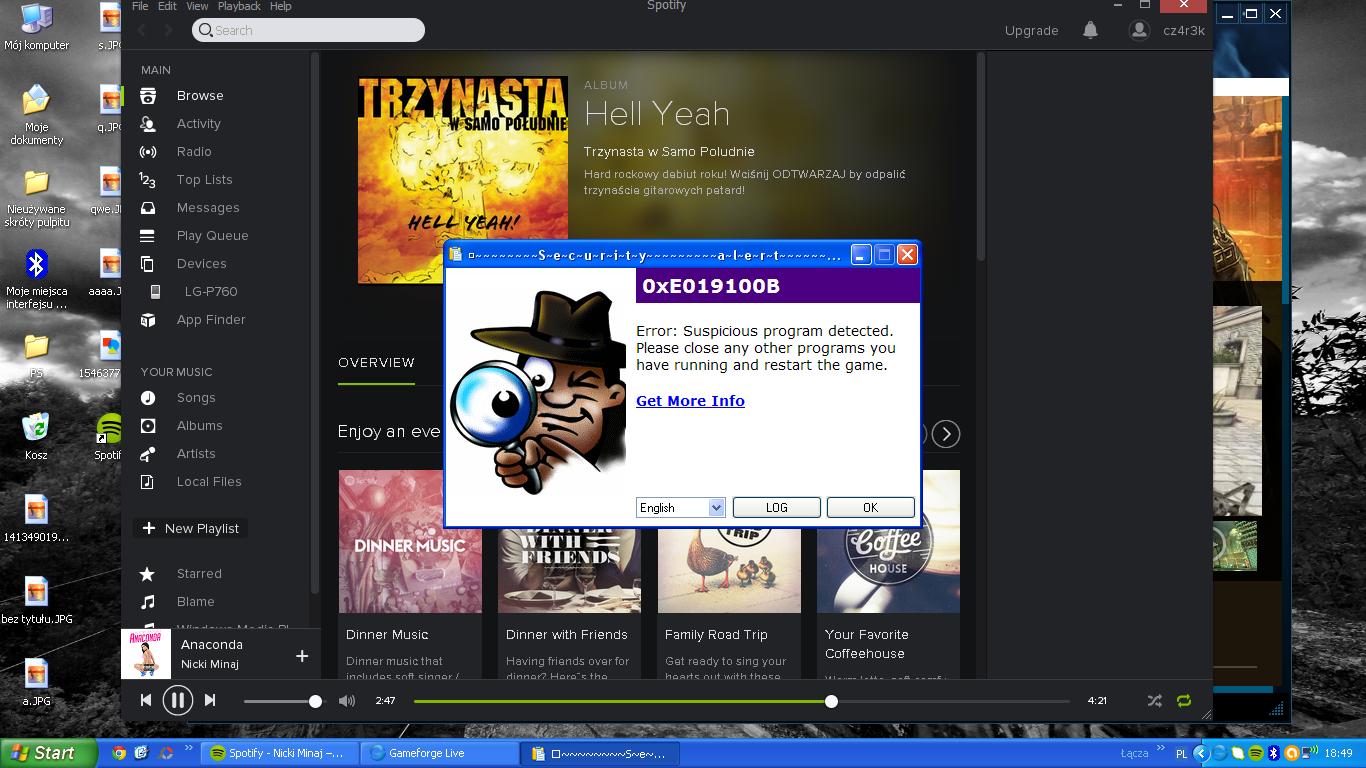Image resolution: width=1366 pixels, height=768 pixels.
Task: Open the Activity section icon
Action: coord(148,124)
